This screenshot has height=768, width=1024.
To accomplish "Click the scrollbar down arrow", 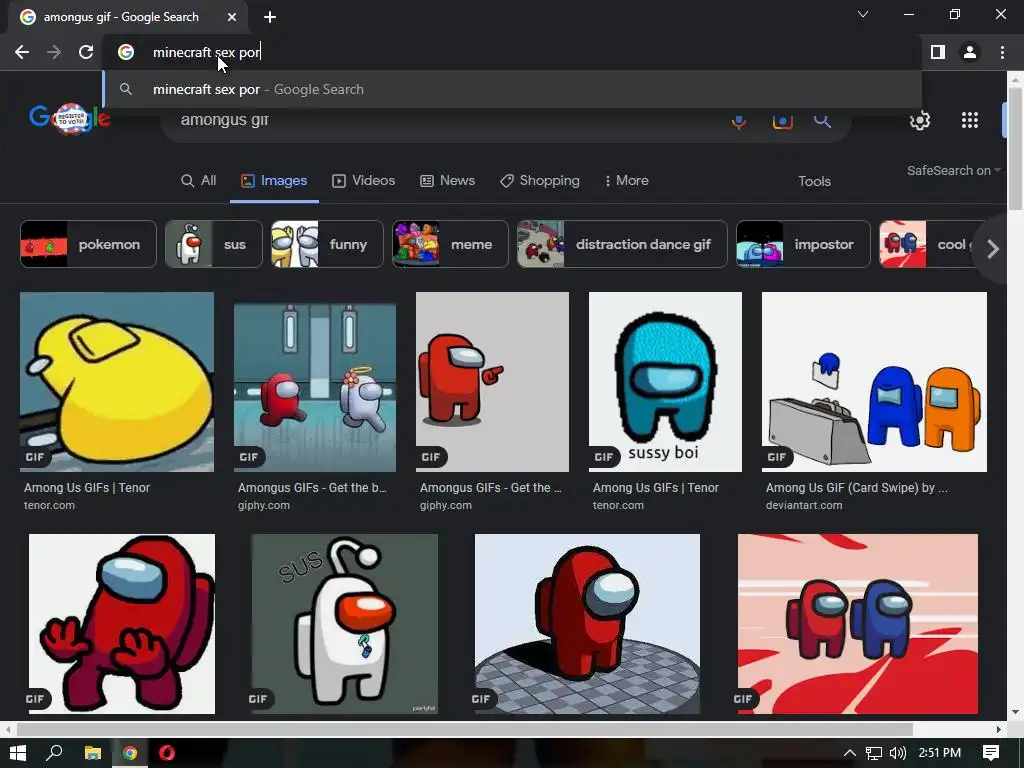I will [1015, 712].
